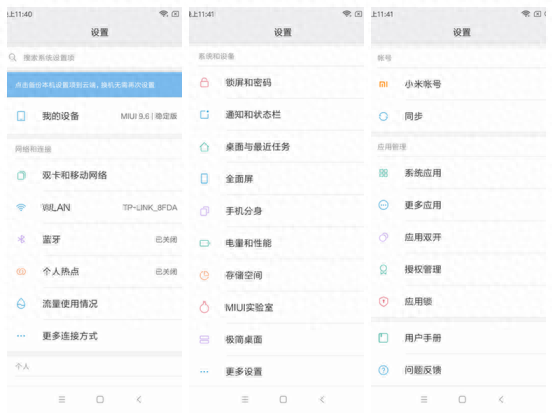Tap the battery icon beside 电量和性能
The width and height of the screenshot is (553, 420).
pos(205,243)
